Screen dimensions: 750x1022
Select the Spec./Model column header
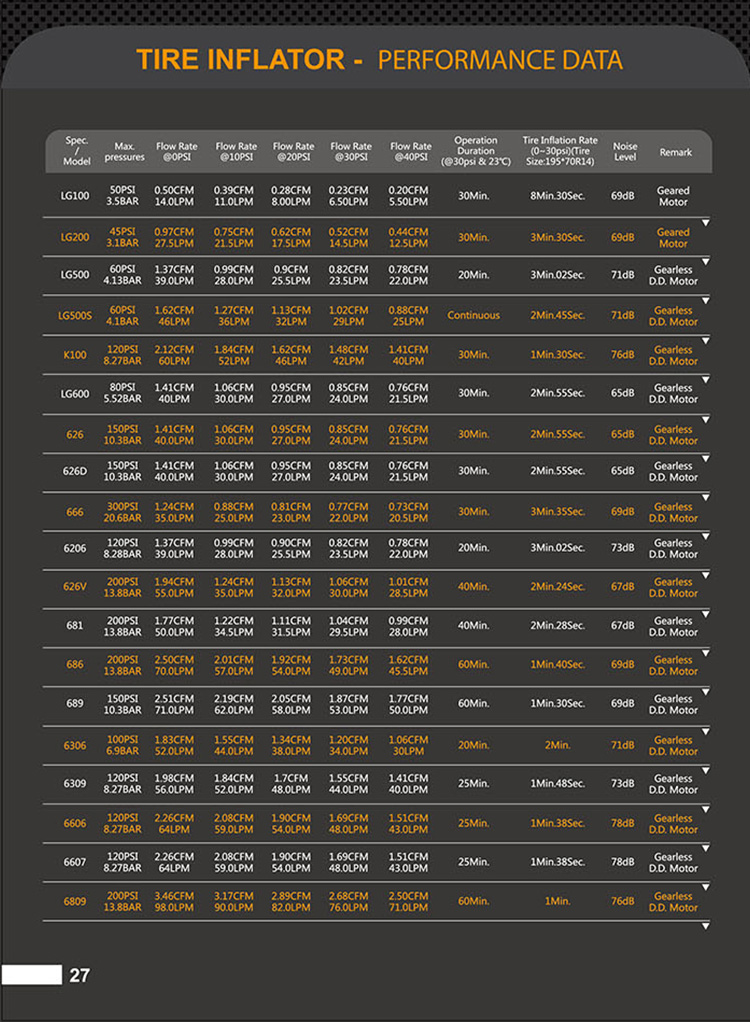click(77, 151)
